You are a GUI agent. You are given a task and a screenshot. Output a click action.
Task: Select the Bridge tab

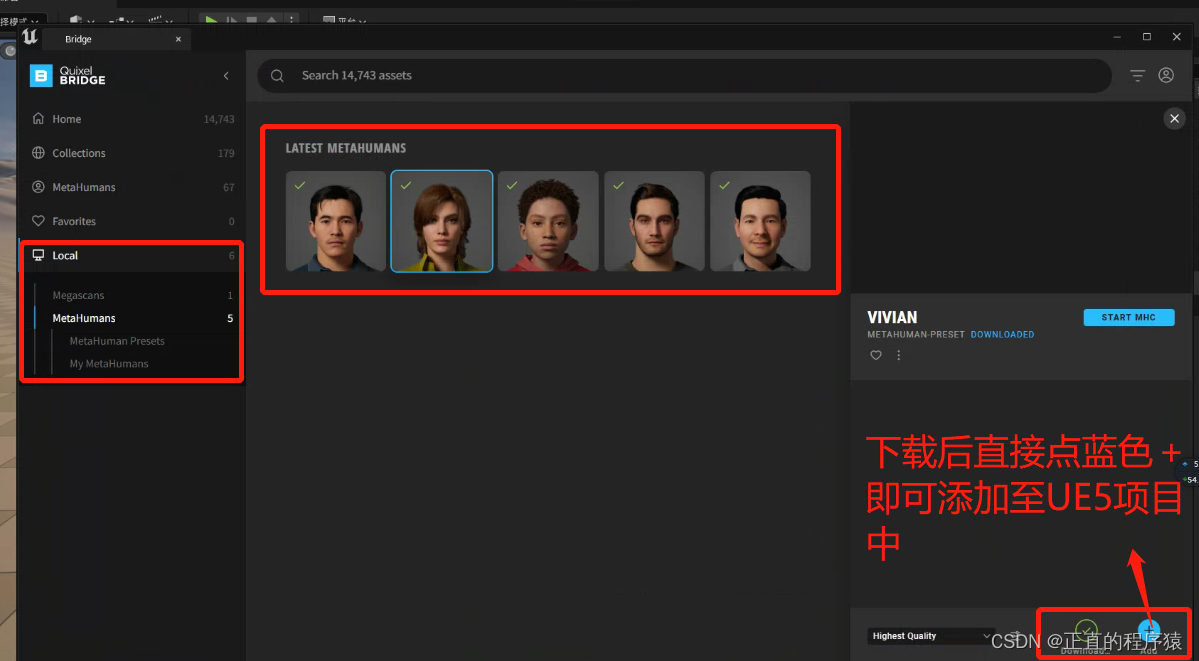116,39
